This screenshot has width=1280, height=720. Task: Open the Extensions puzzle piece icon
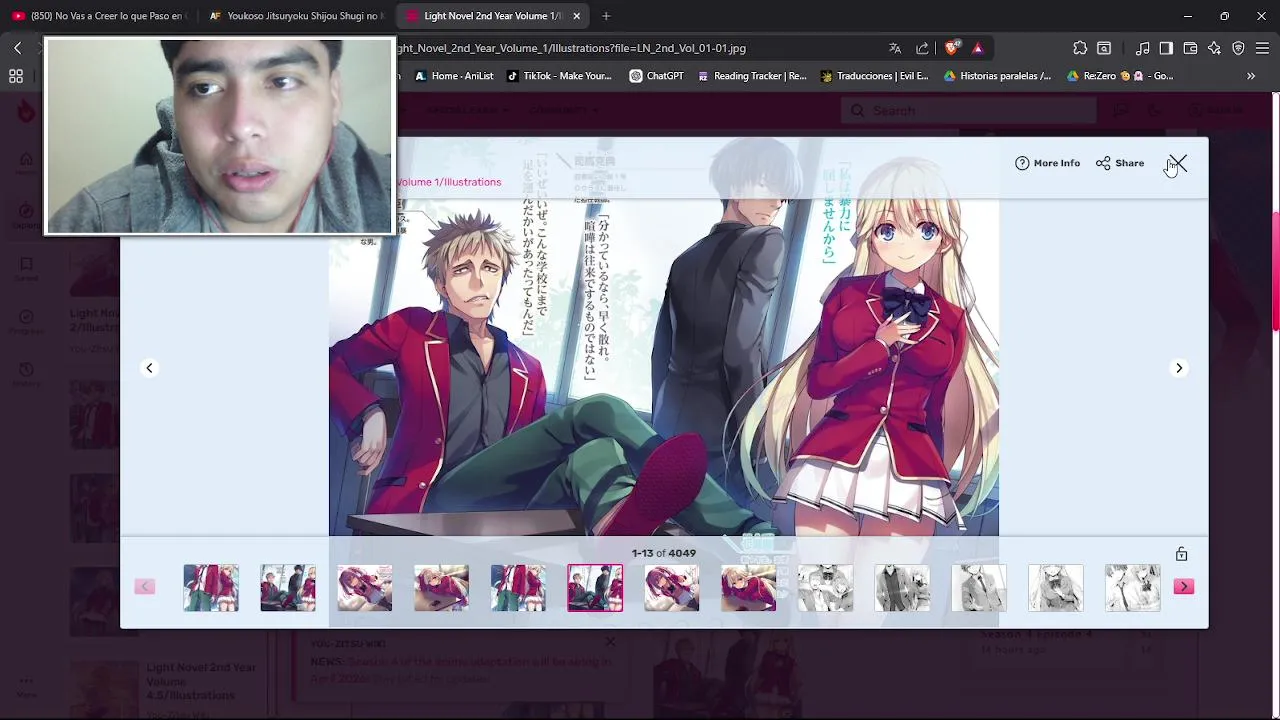[x=1080, y=48]
